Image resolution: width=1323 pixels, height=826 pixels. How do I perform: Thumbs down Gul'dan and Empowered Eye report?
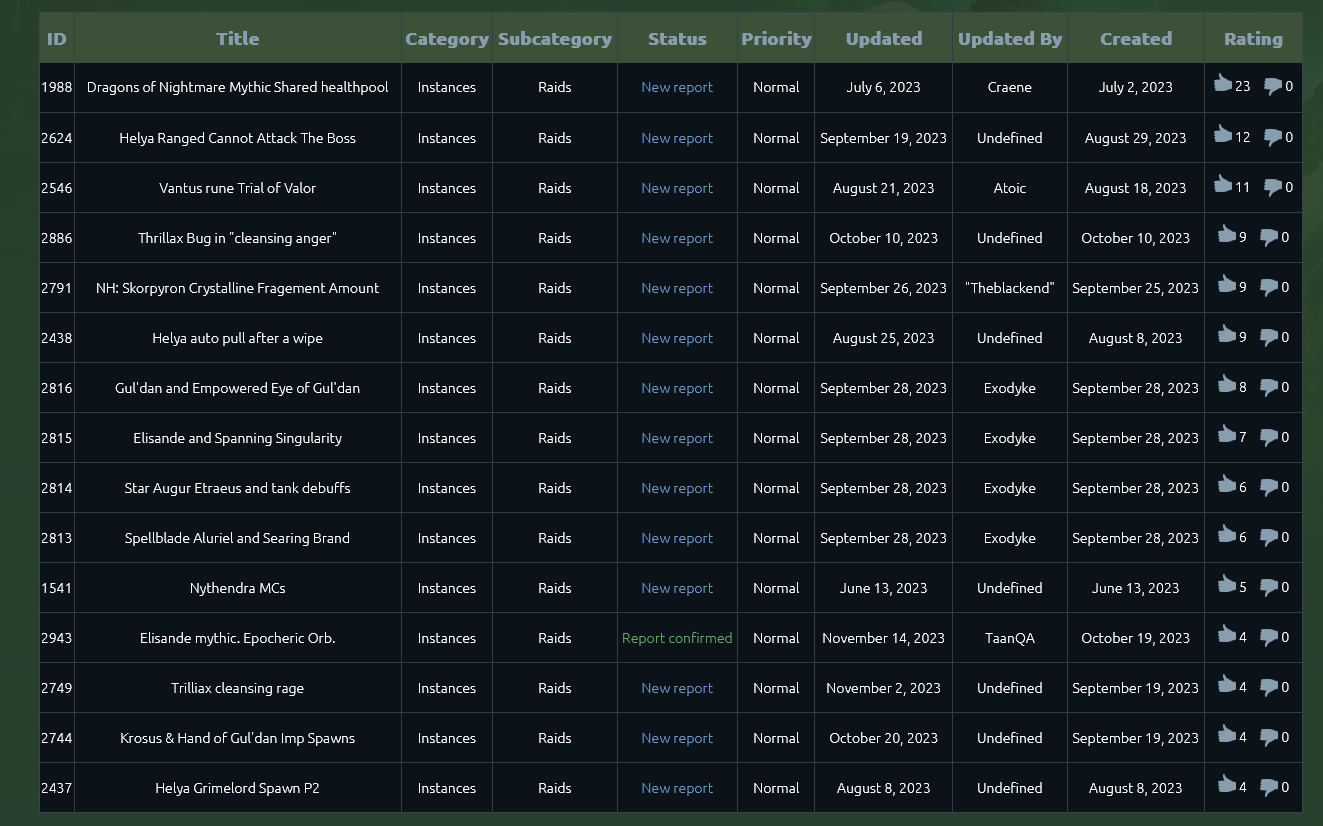tap(1268, 387)
